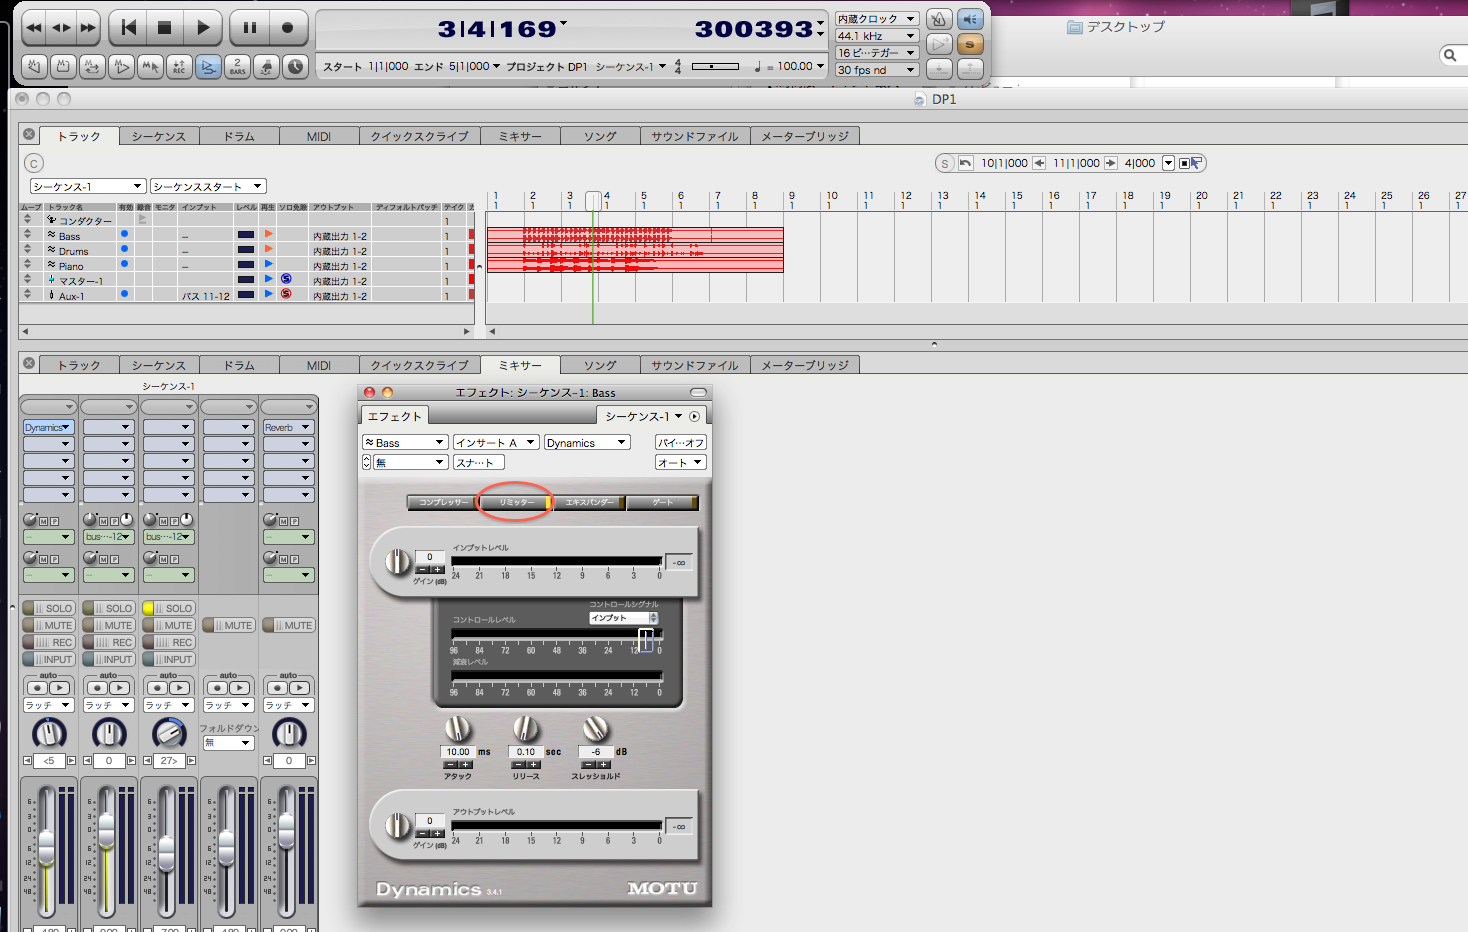
Task: Stop playback with the Stop button
Action: pyautogui.click(x=165, y=28)
